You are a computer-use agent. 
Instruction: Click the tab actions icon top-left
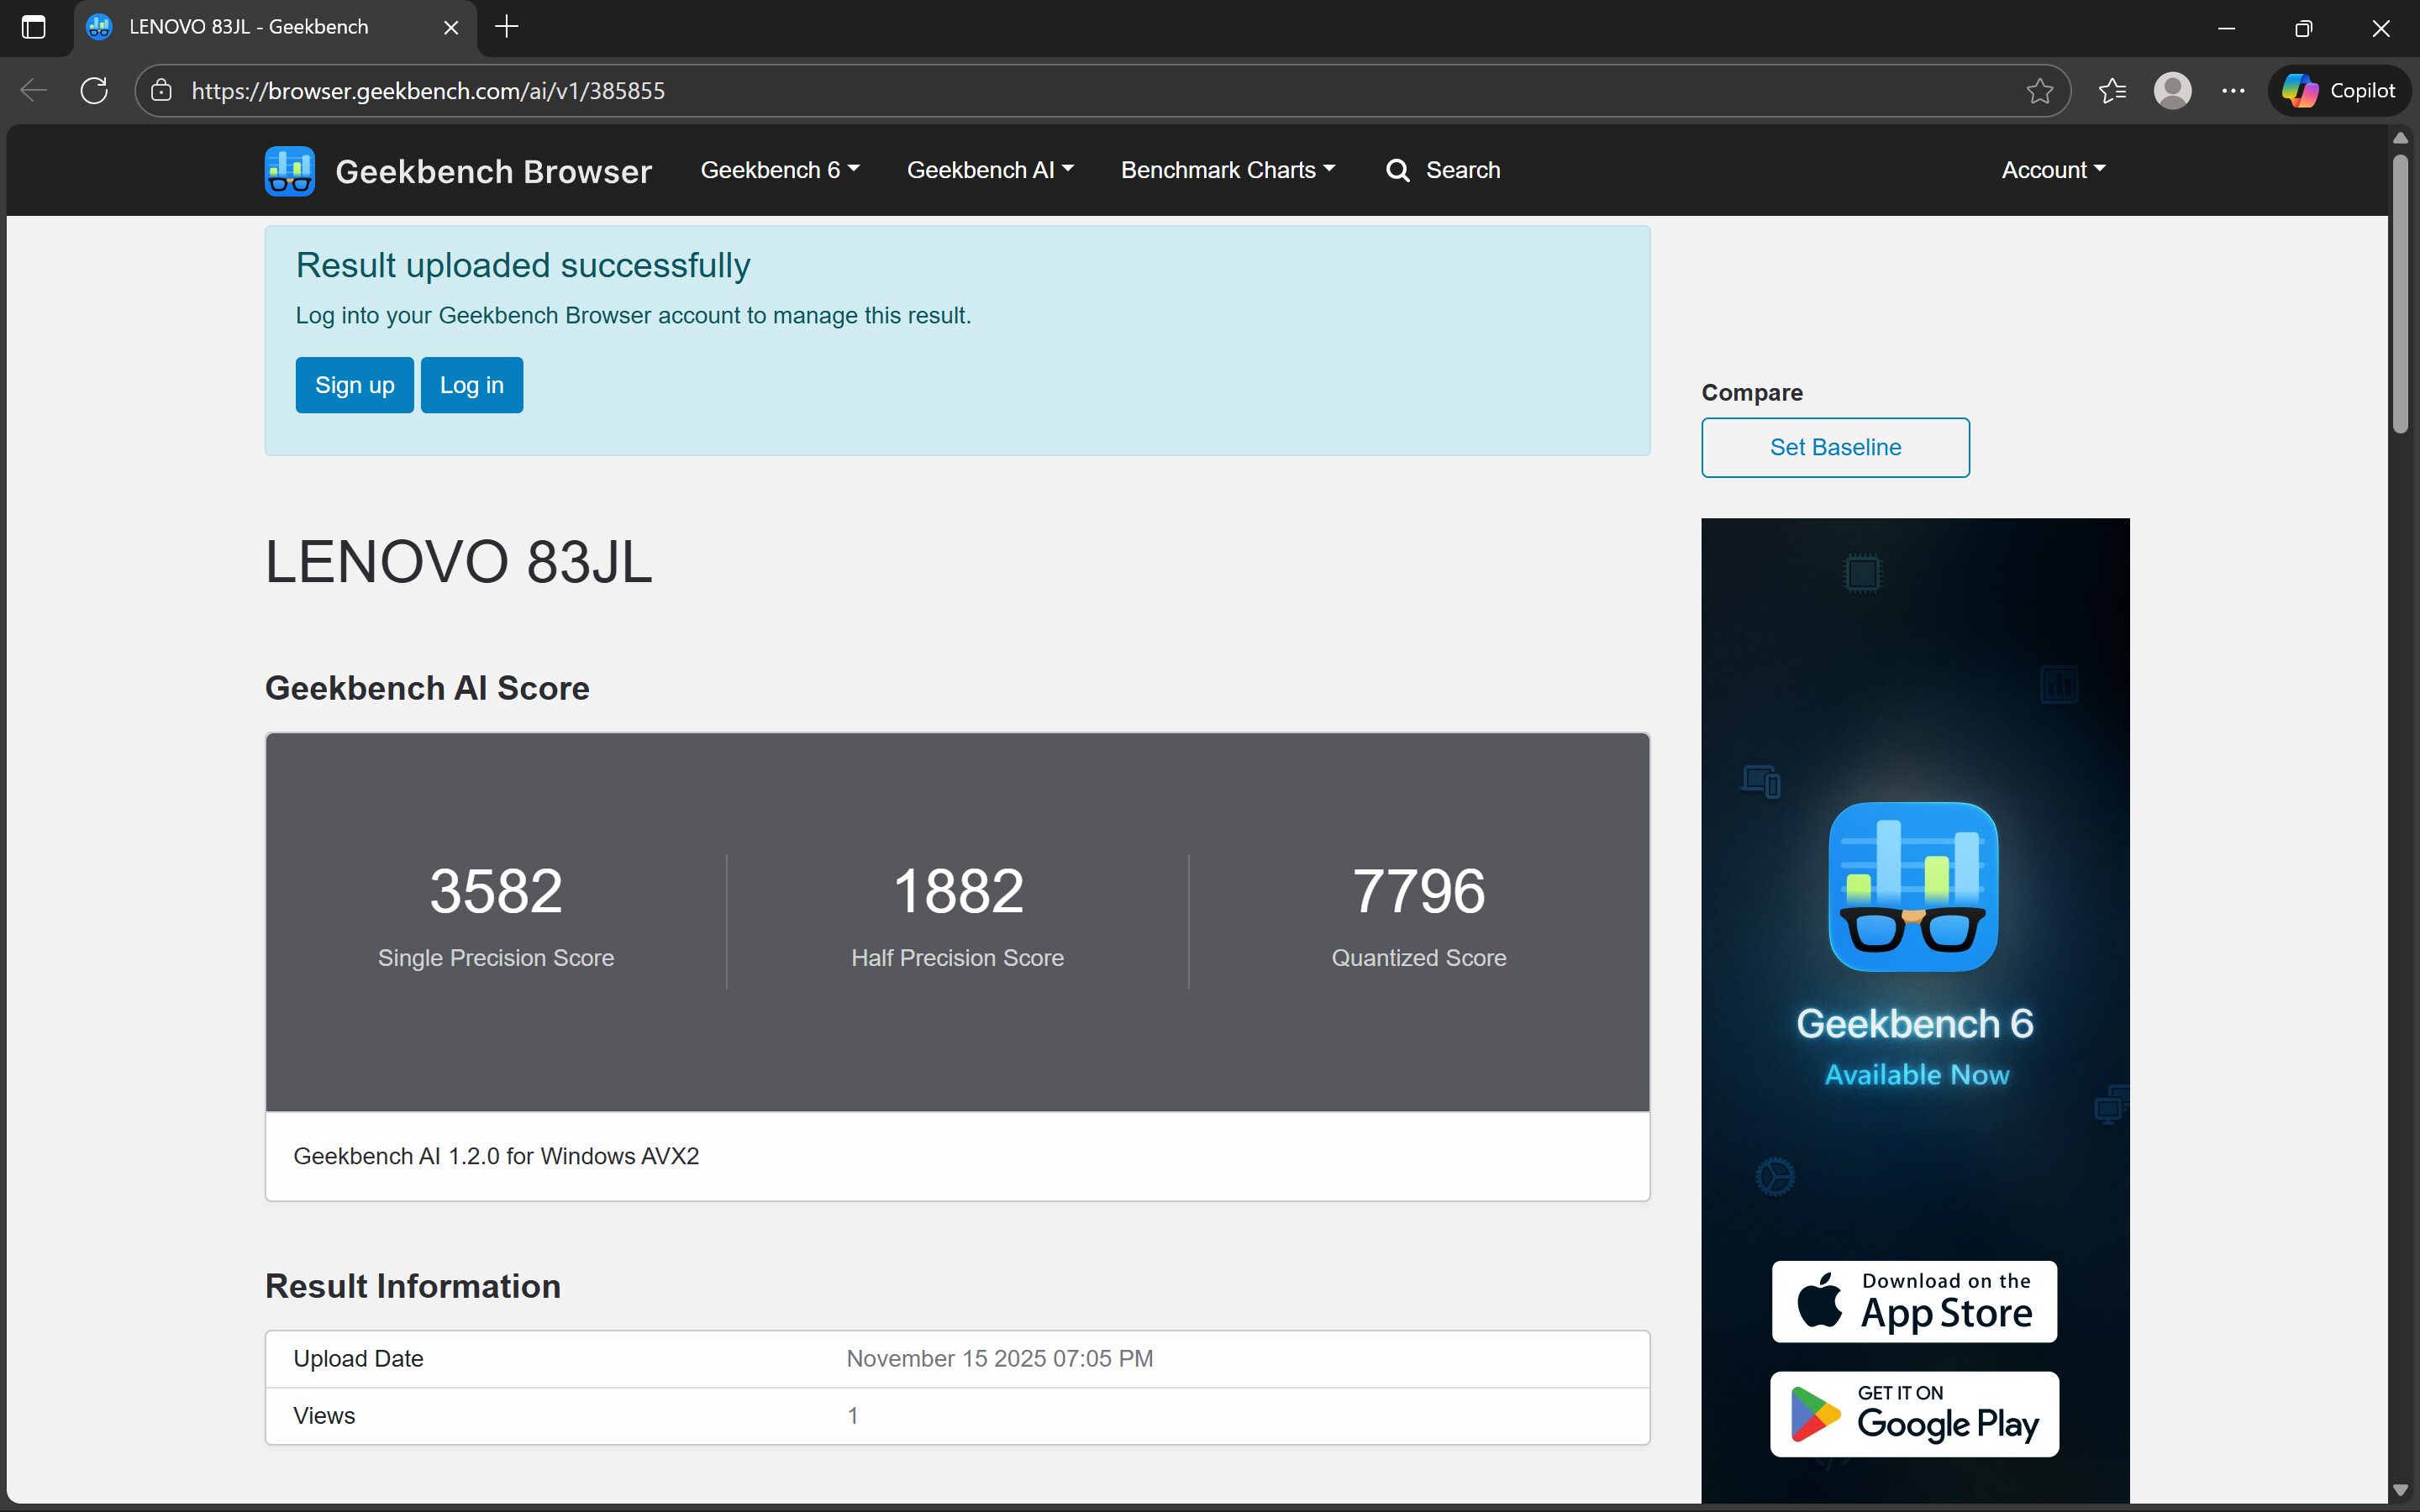34,27
